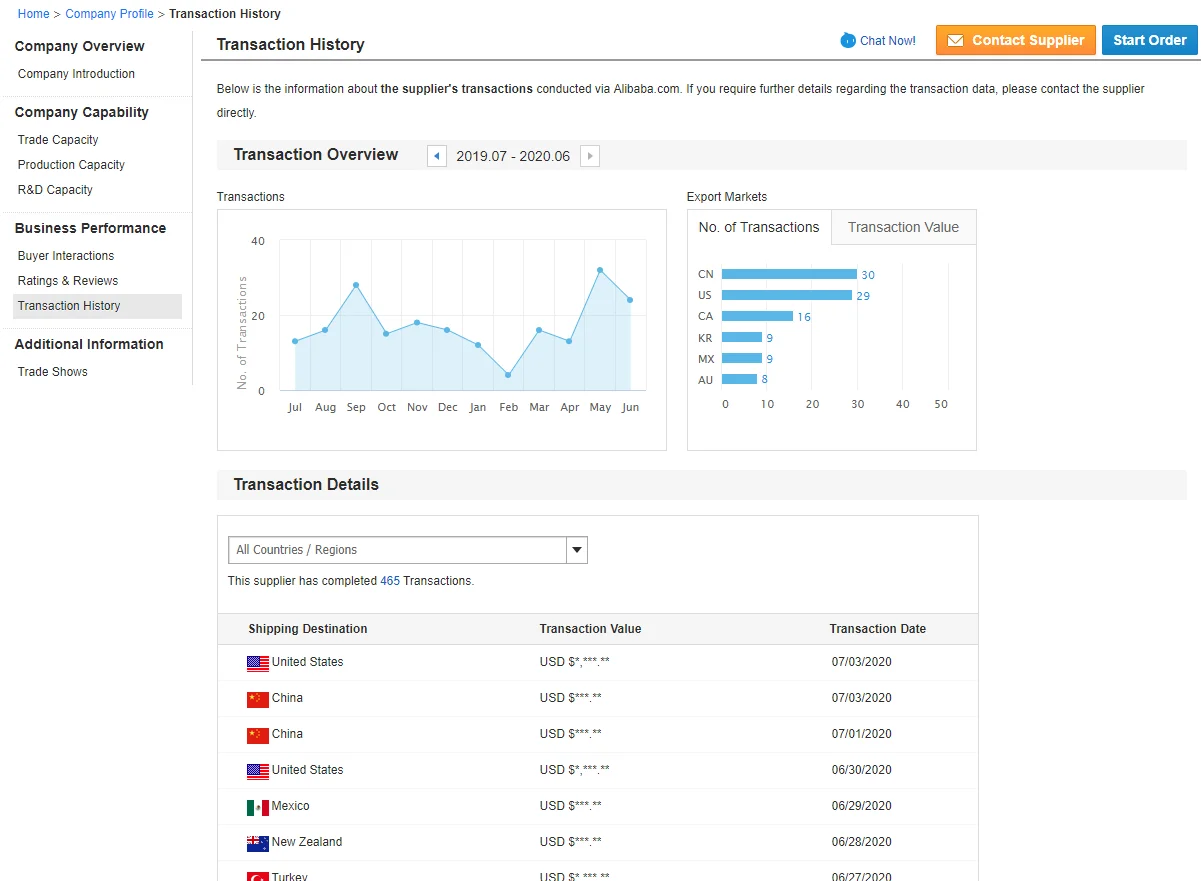Open Trade Shows sidebar link

(x=53, y=372)
